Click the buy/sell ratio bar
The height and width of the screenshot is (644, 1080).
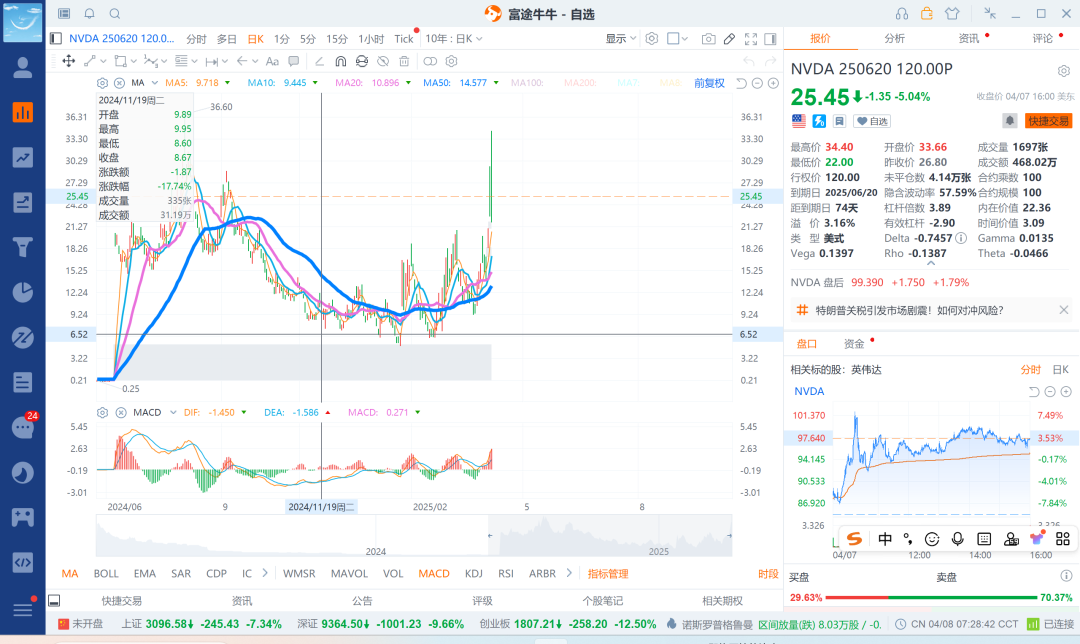coord(931,598)
